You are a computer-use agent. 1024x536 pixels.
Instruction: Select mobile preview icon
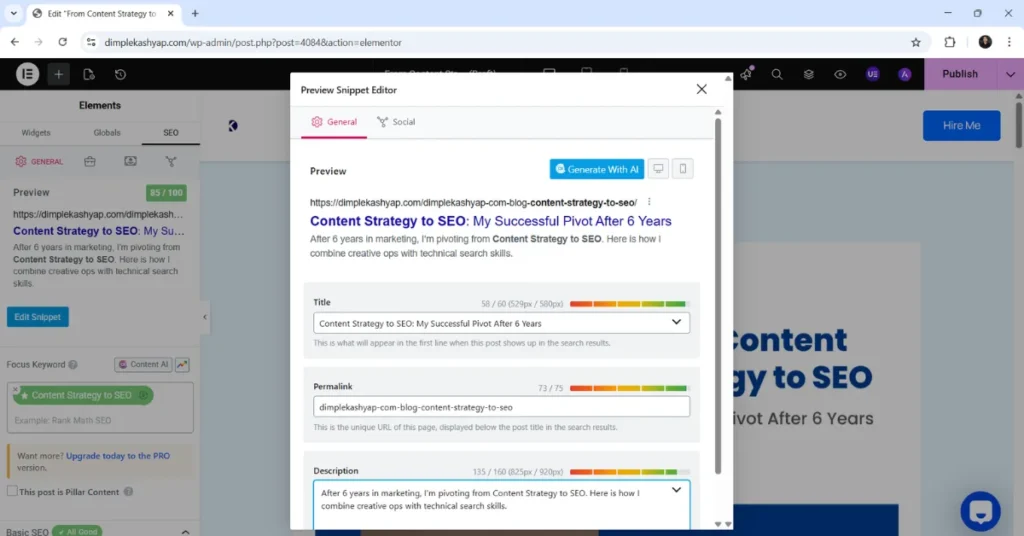[x=682, y=169]
